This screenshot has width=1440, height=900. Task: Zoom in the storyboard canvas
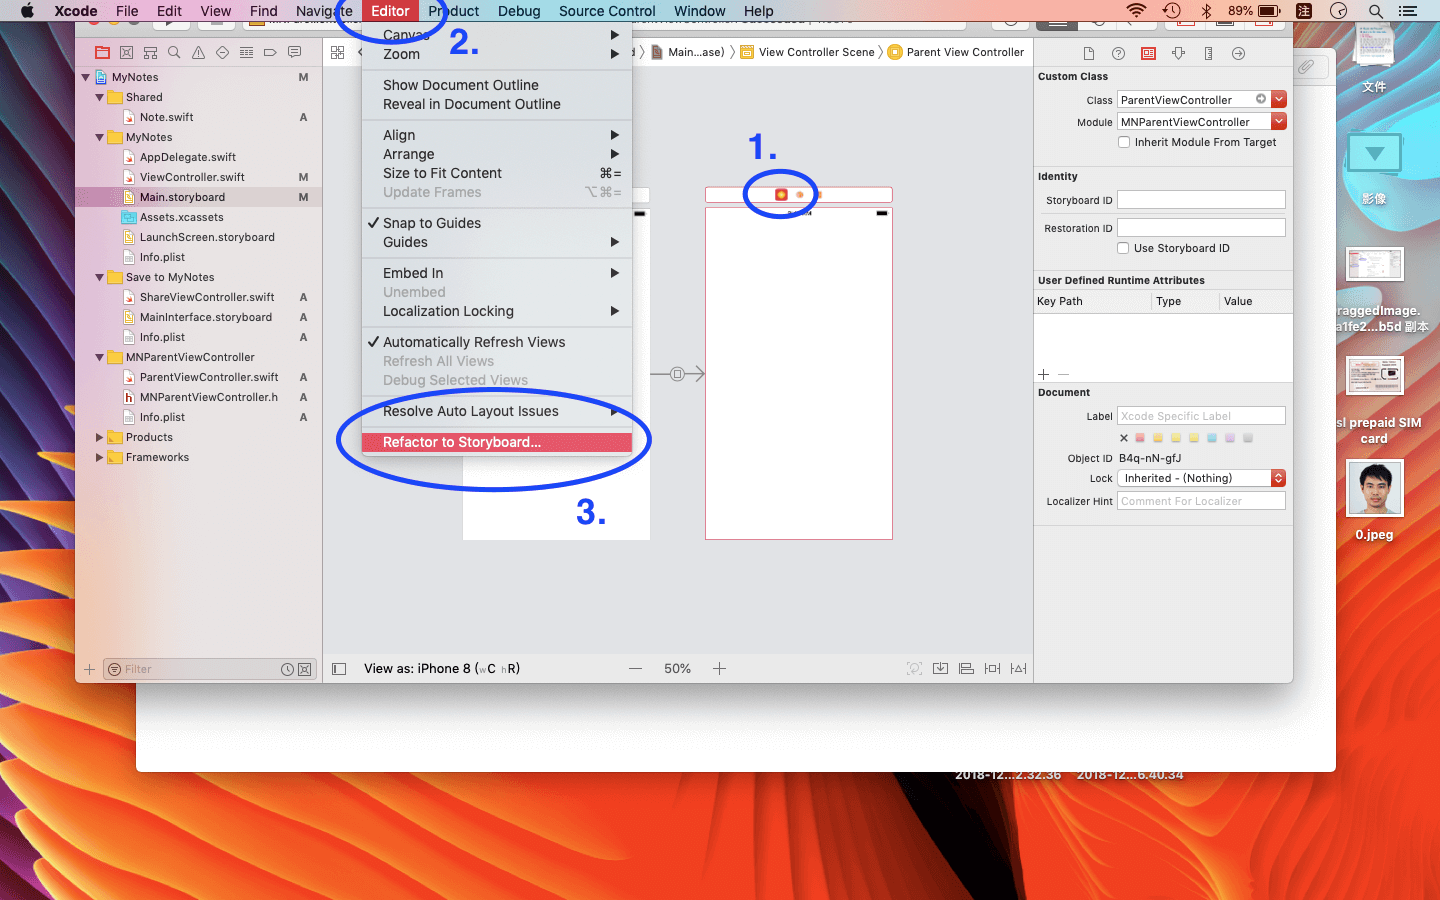[x=719, y=668]
